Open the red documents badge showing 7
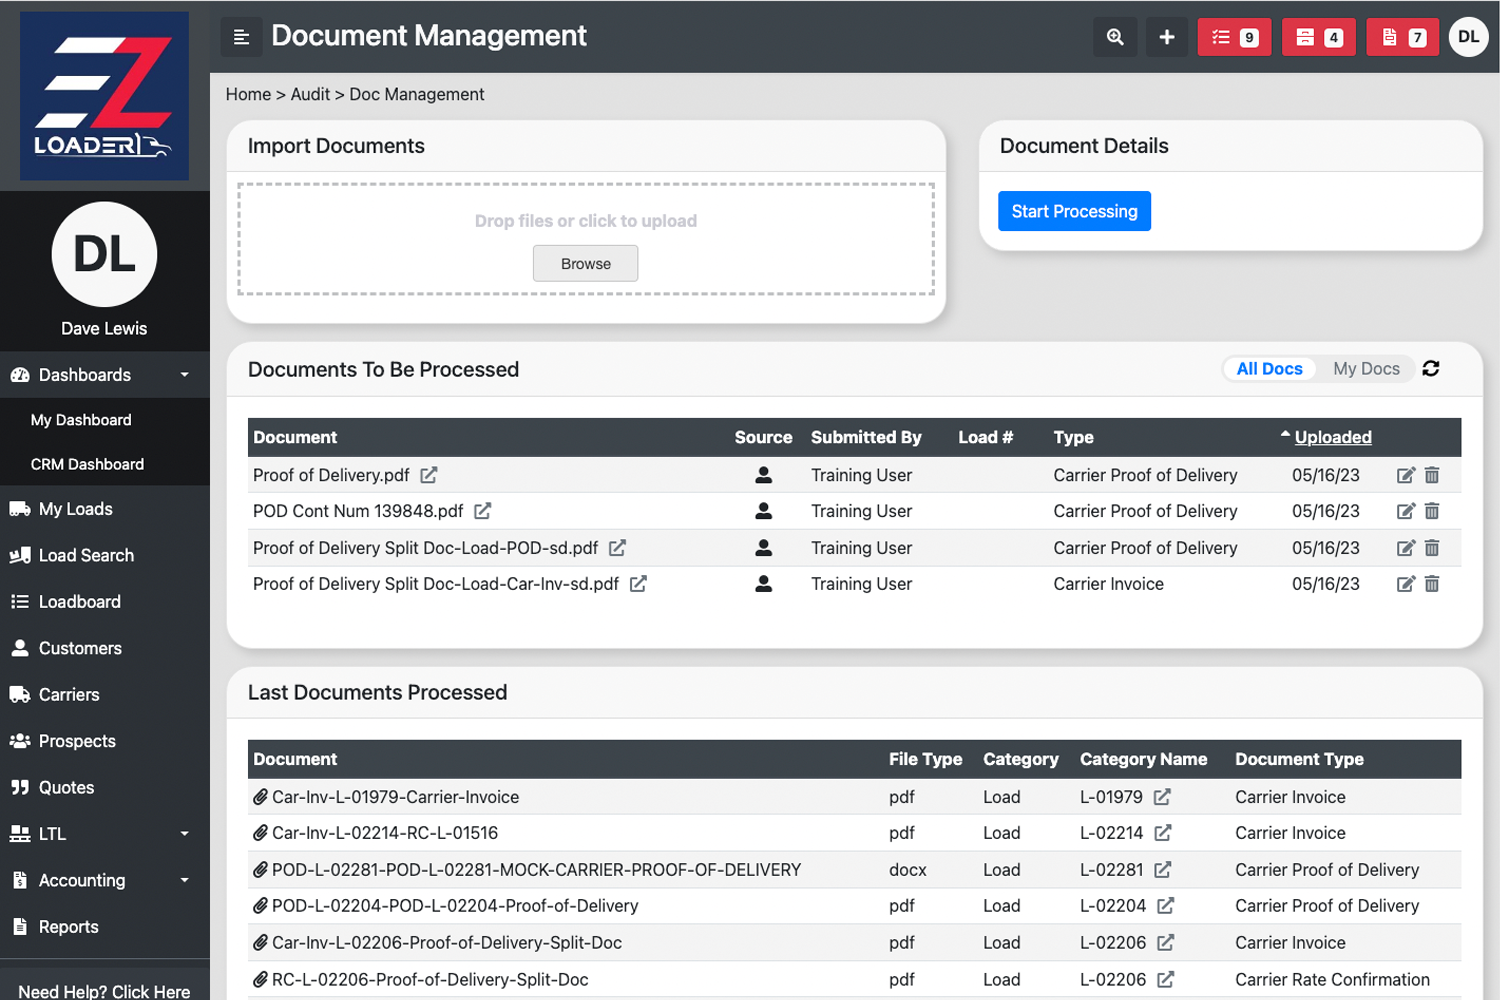 [x=1402, y=36]
